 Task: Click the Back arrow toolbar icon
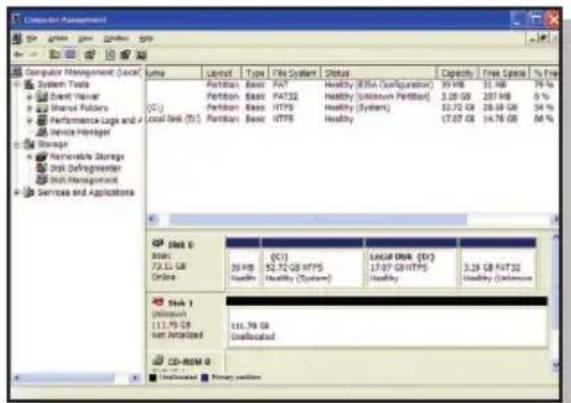click(x=18, y=55)
